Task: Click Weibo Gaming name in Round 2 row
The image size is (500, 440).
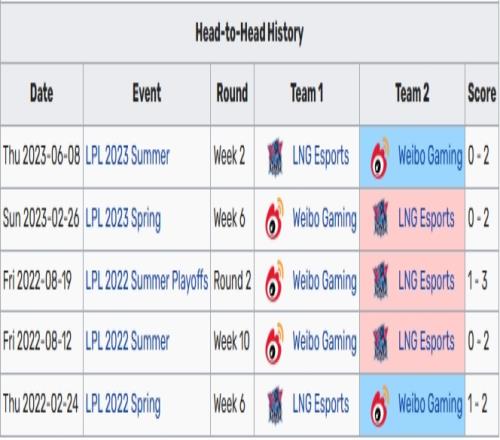Action: pyautogui.click(x=324, y=281)
